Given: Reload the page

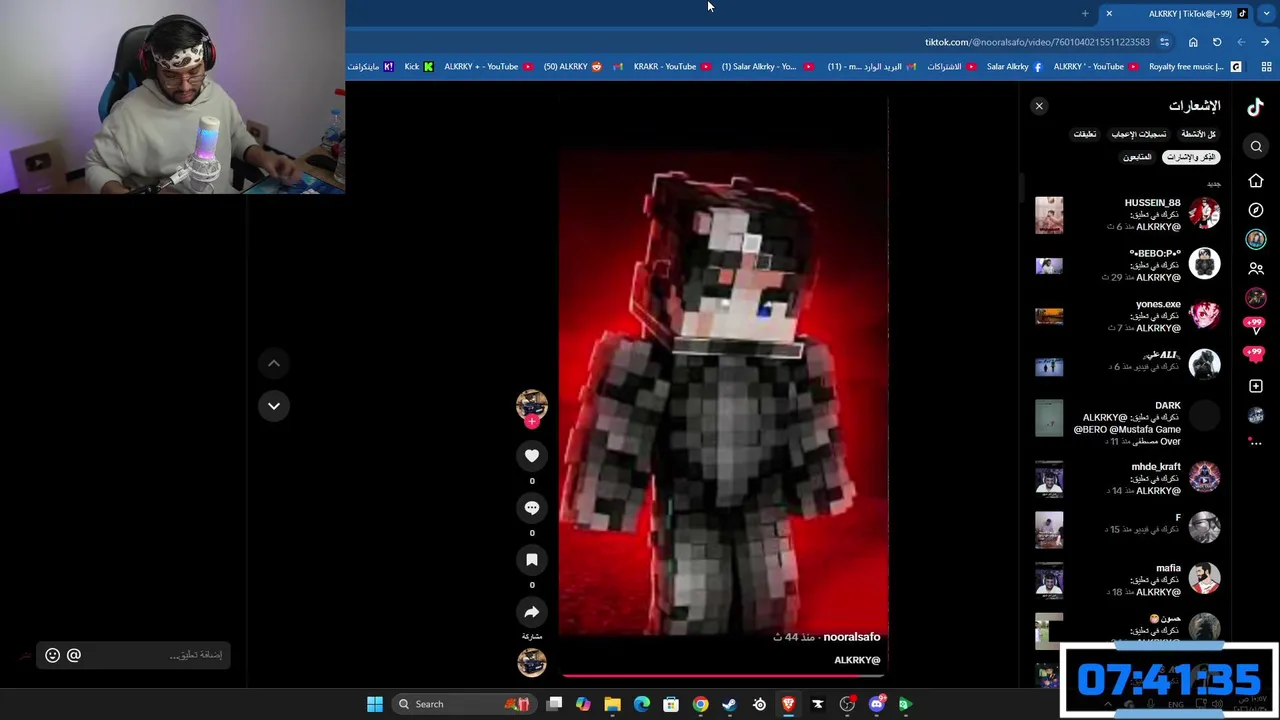Looking at the screenshot, I should (x=1217, y=42).
